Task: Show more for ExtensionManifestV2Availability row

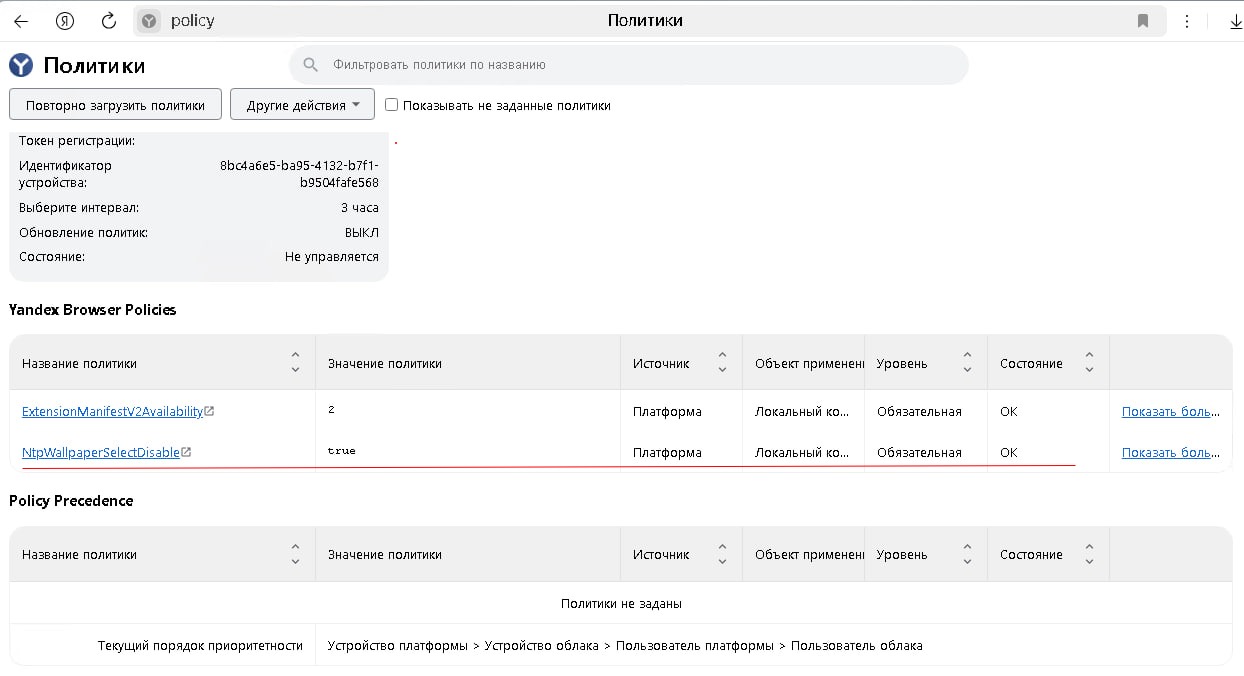Action: pyautogui.click(x=1171, y=411)
